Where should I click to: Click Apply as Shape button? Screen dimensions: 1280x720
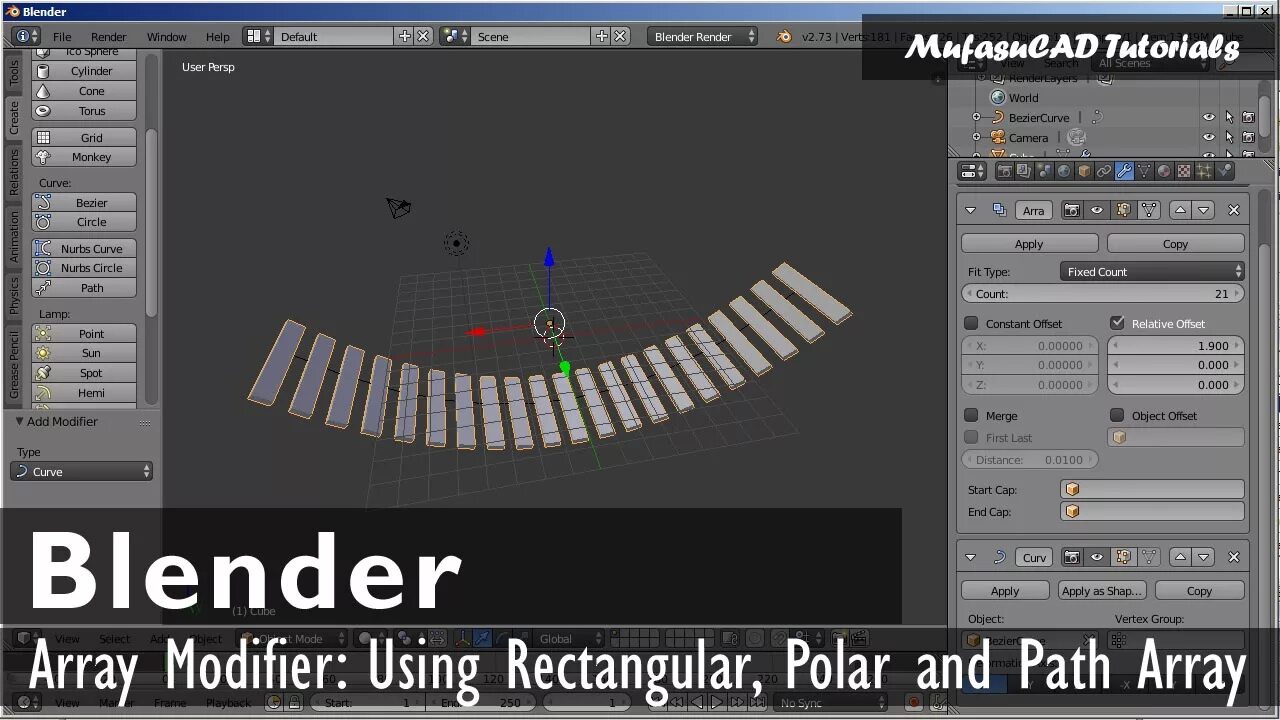pyautogui.click(x=1101, y=591)
